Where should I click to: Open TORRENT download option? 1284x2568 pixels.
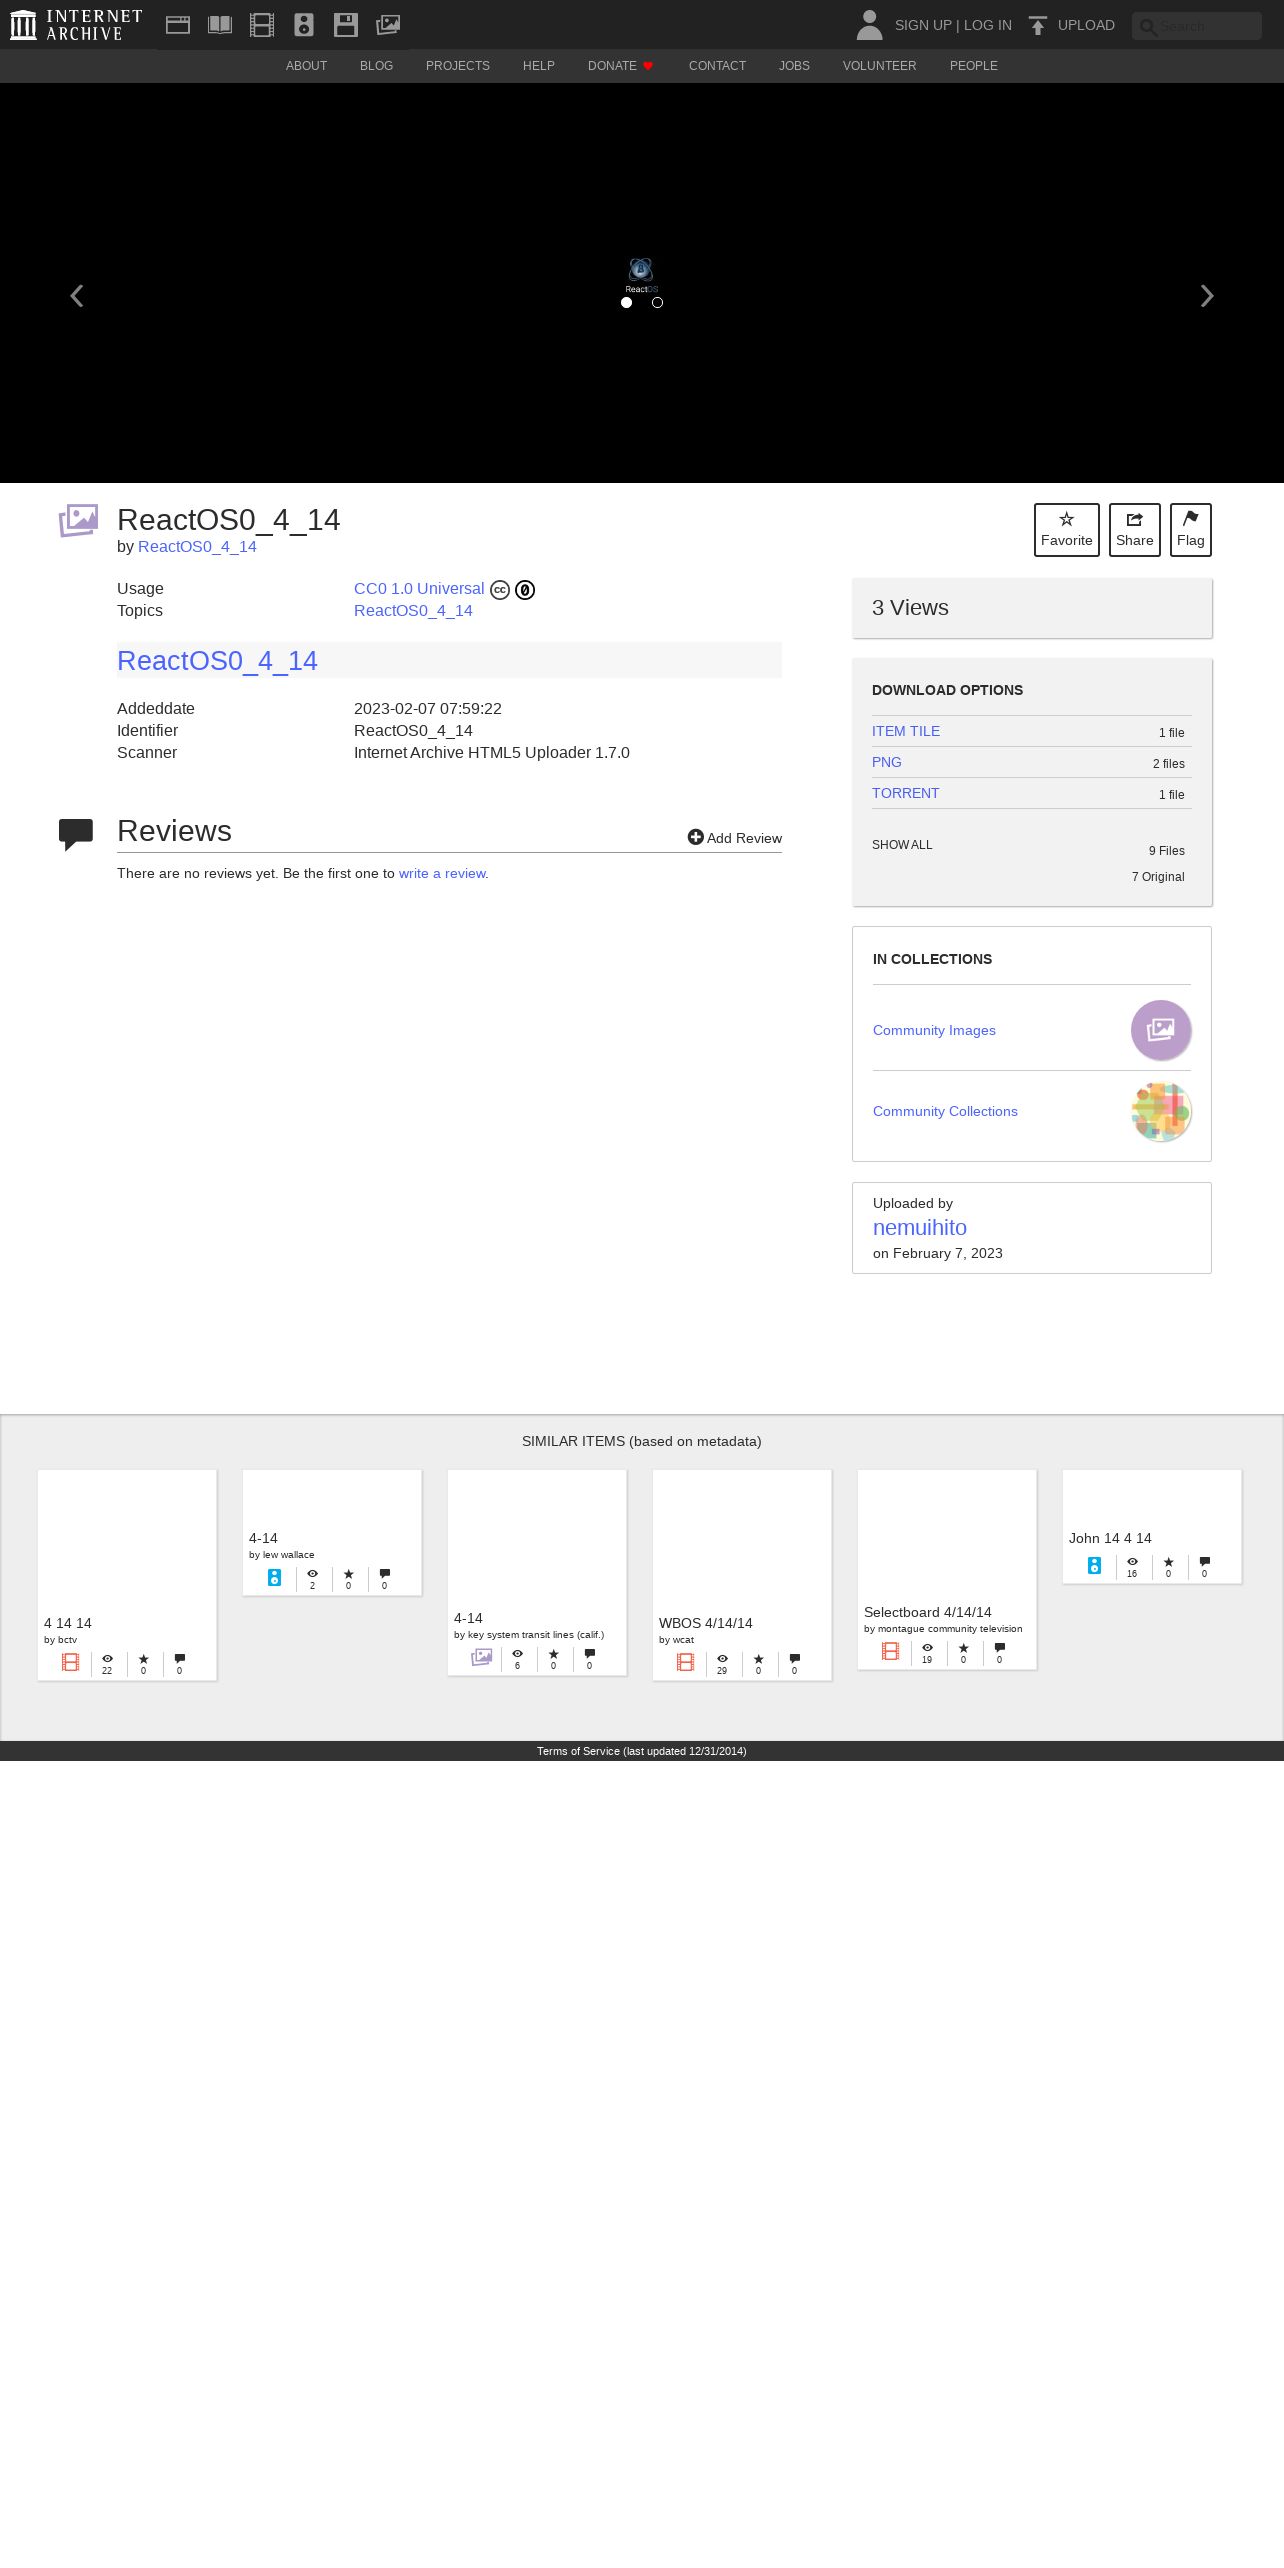coord(906,793)
